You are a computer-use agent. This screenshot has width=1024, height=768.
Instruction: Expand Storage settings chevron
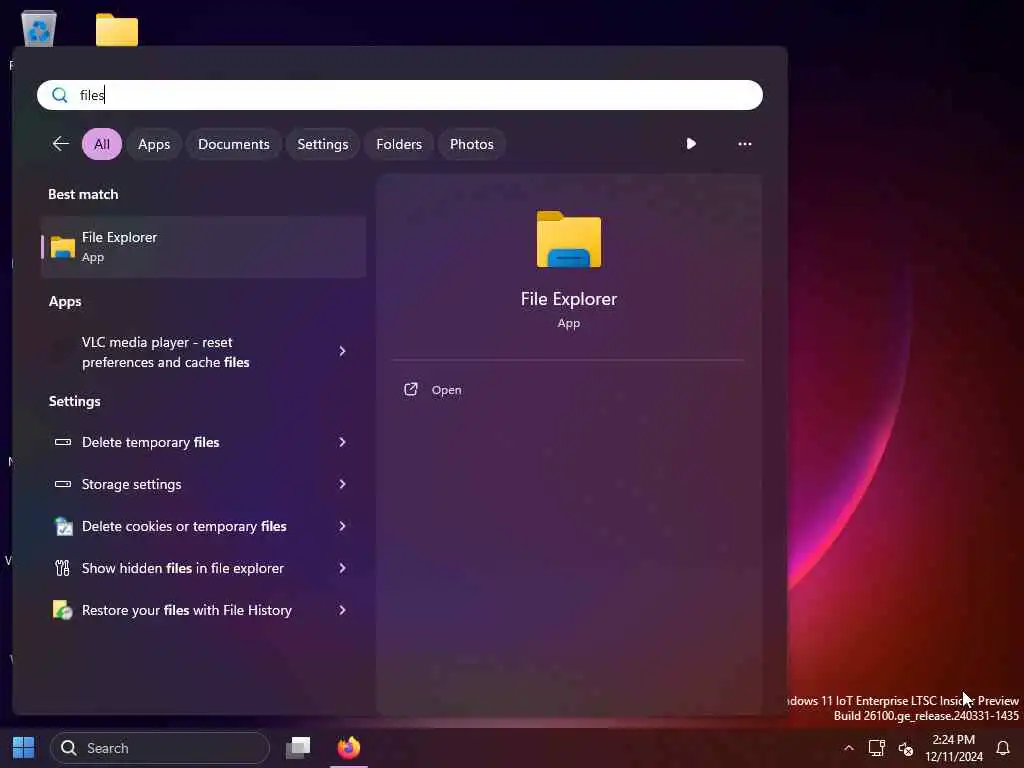click(x=342, y=484)
